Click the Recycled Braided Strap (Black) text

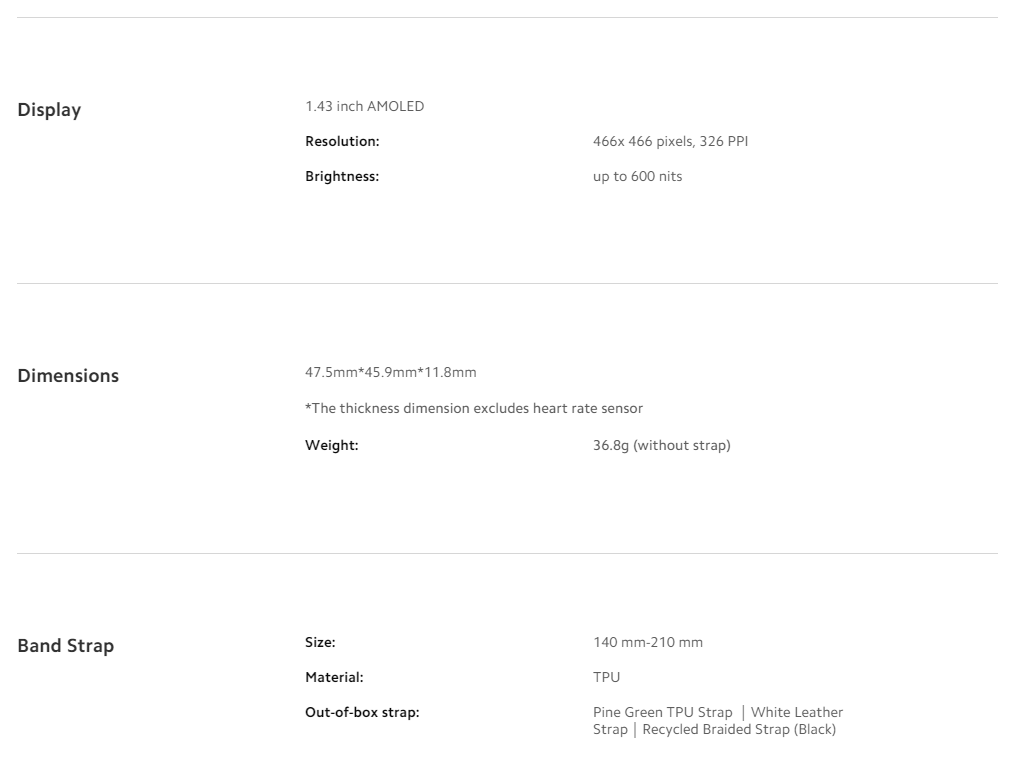[739, 729]
